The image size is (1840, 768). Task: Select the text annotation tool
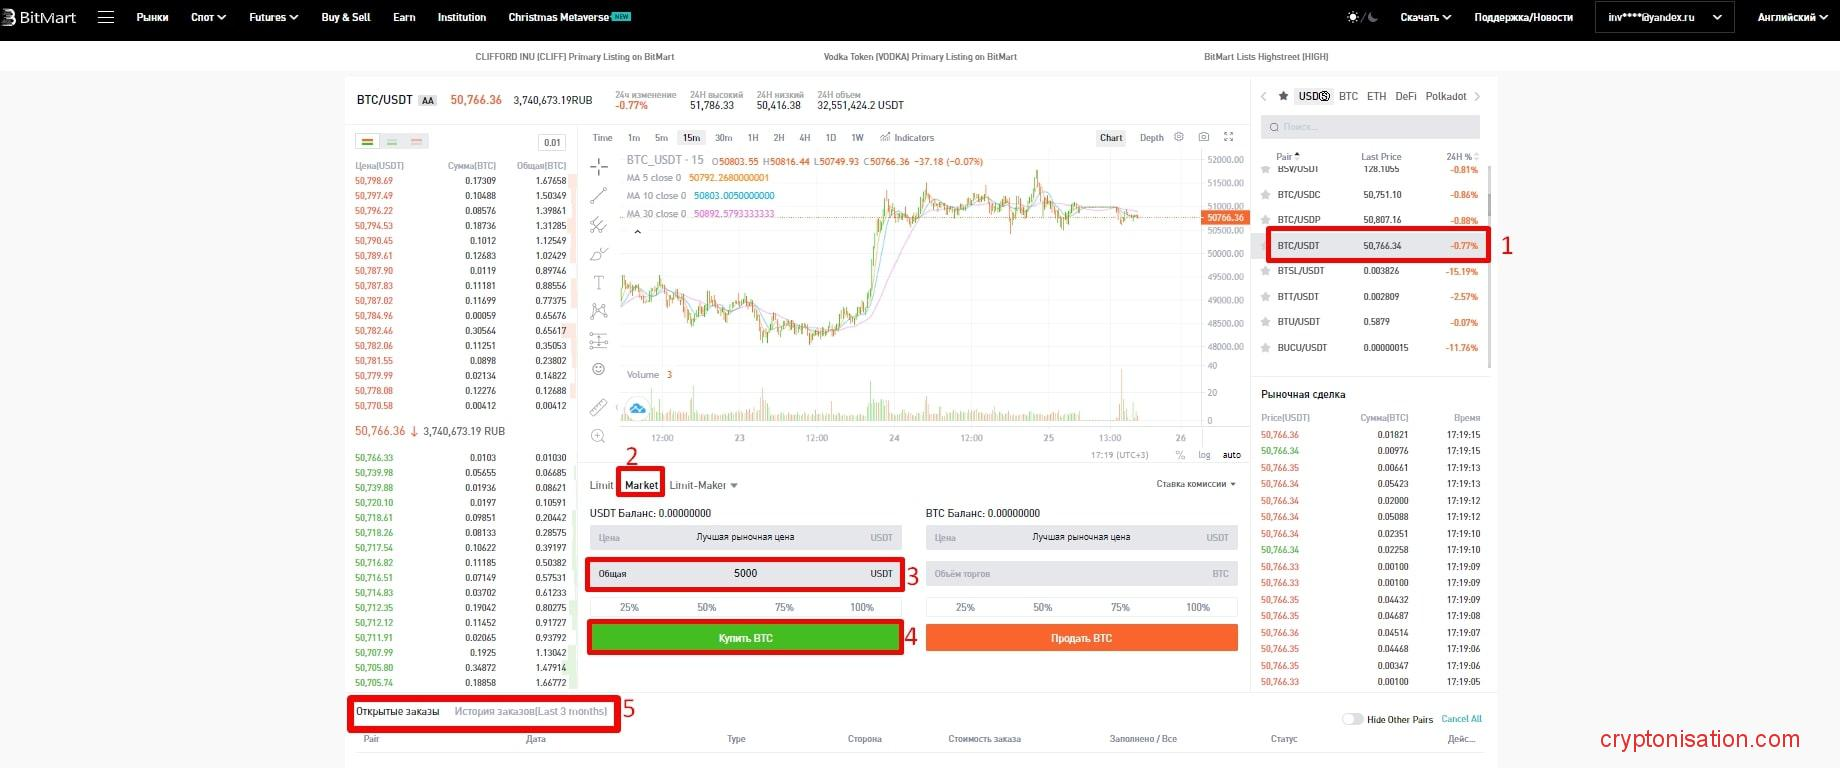(x=599, y=283)
